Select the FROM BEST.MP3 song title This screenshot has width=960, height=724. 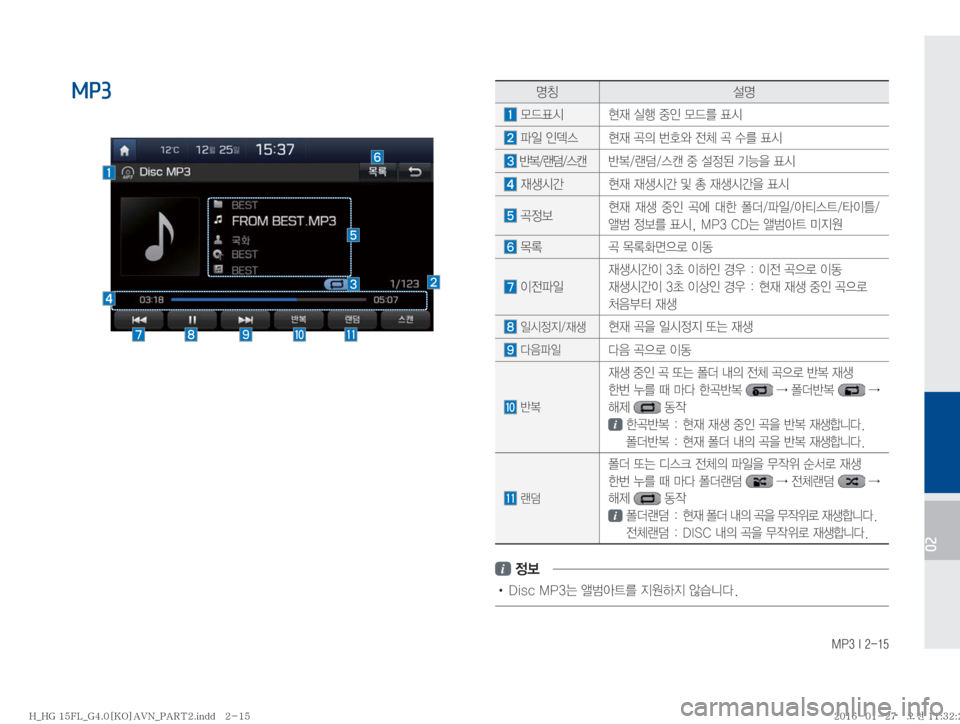pos(283,220)
